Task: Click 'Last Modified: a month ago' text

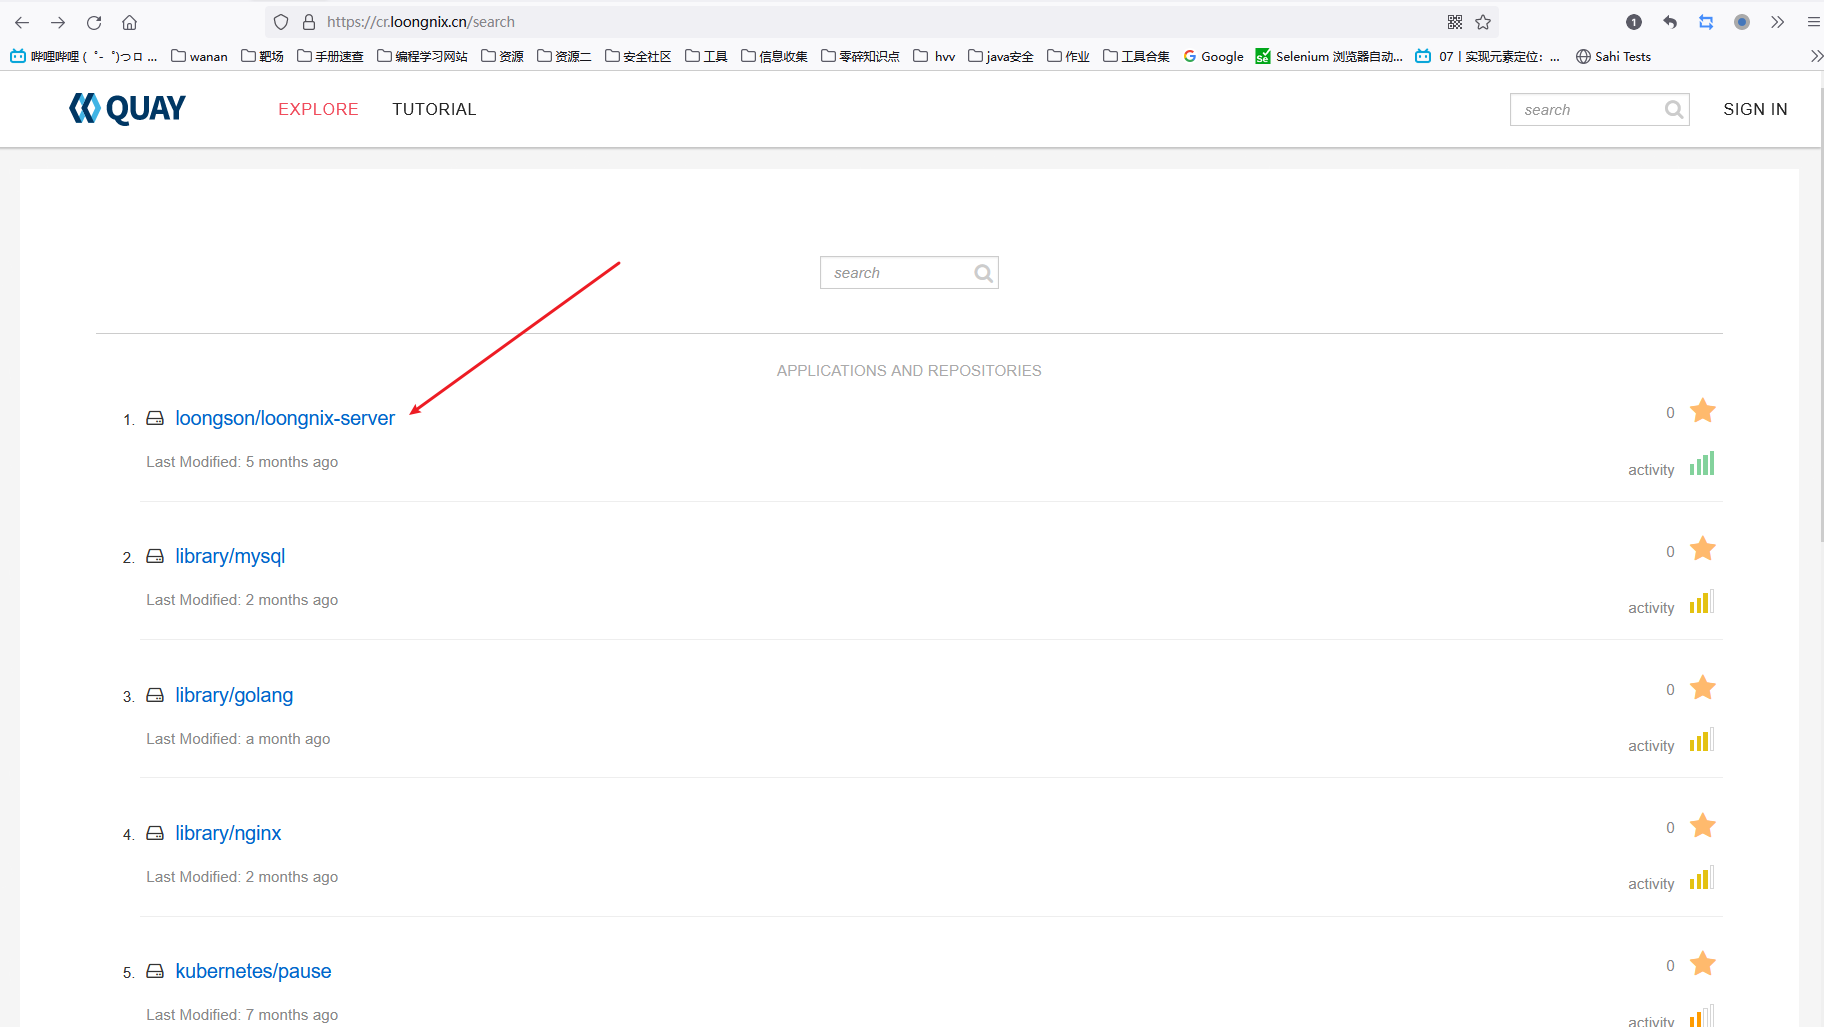Action: tap(238, 739)
